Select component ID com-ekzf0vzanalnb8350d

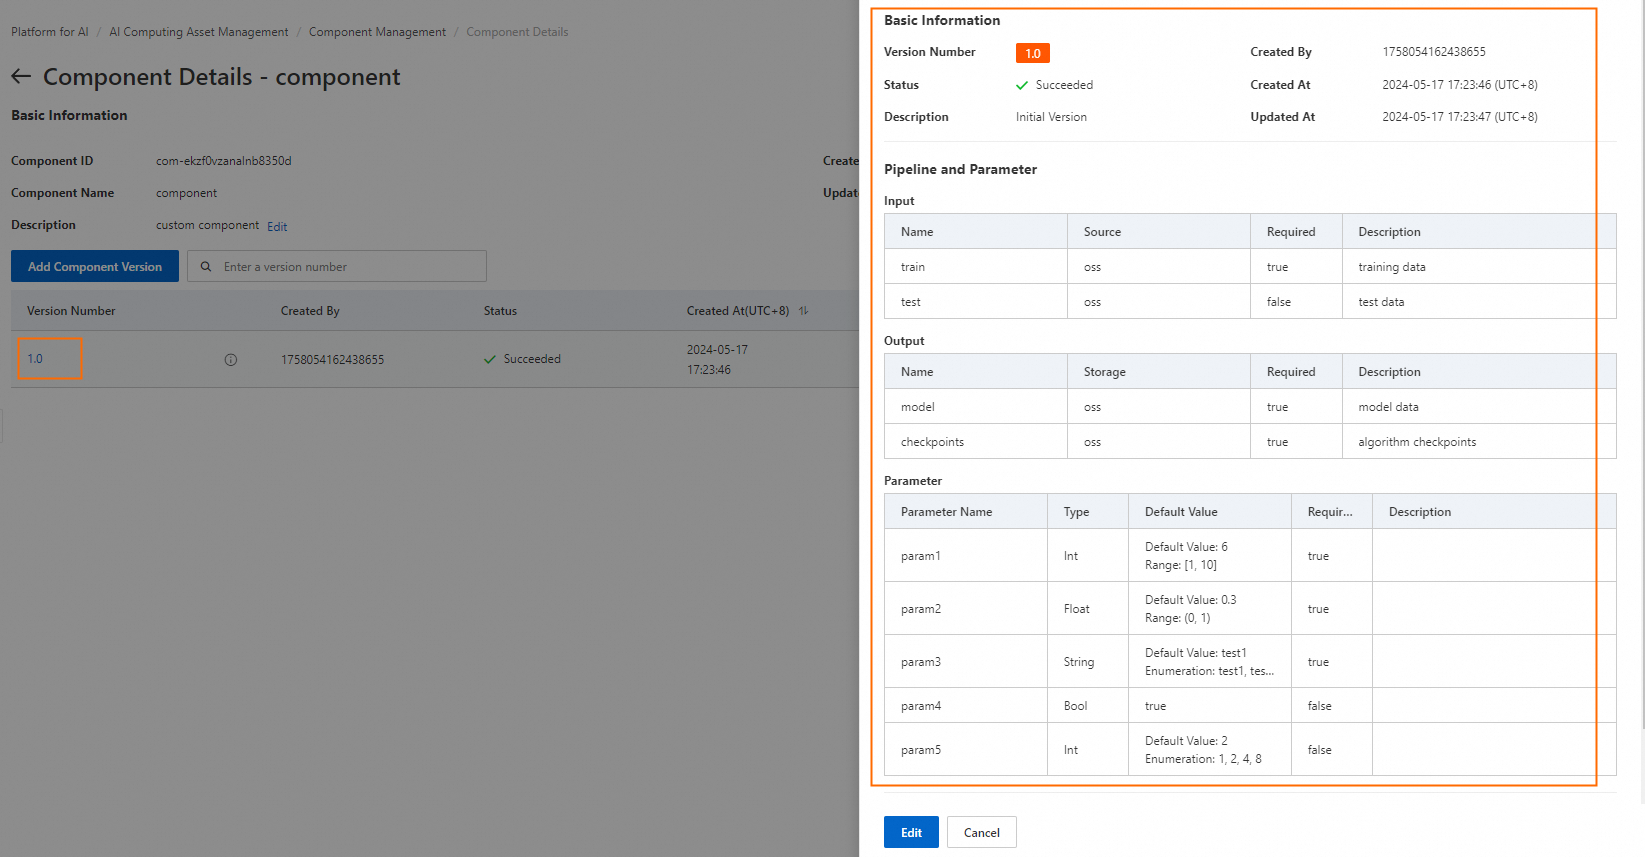click(x=224, y=161)
